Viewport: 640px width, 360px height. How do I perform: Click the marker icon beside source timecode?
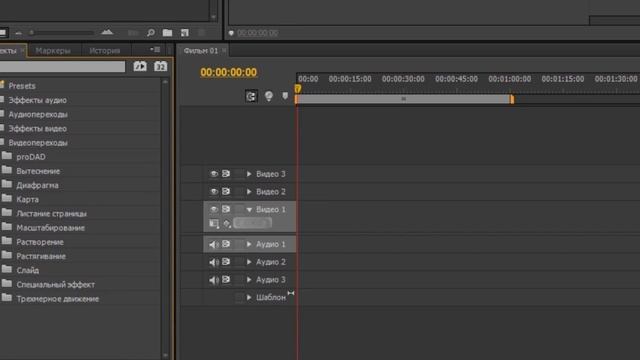(x=231, y=33)
